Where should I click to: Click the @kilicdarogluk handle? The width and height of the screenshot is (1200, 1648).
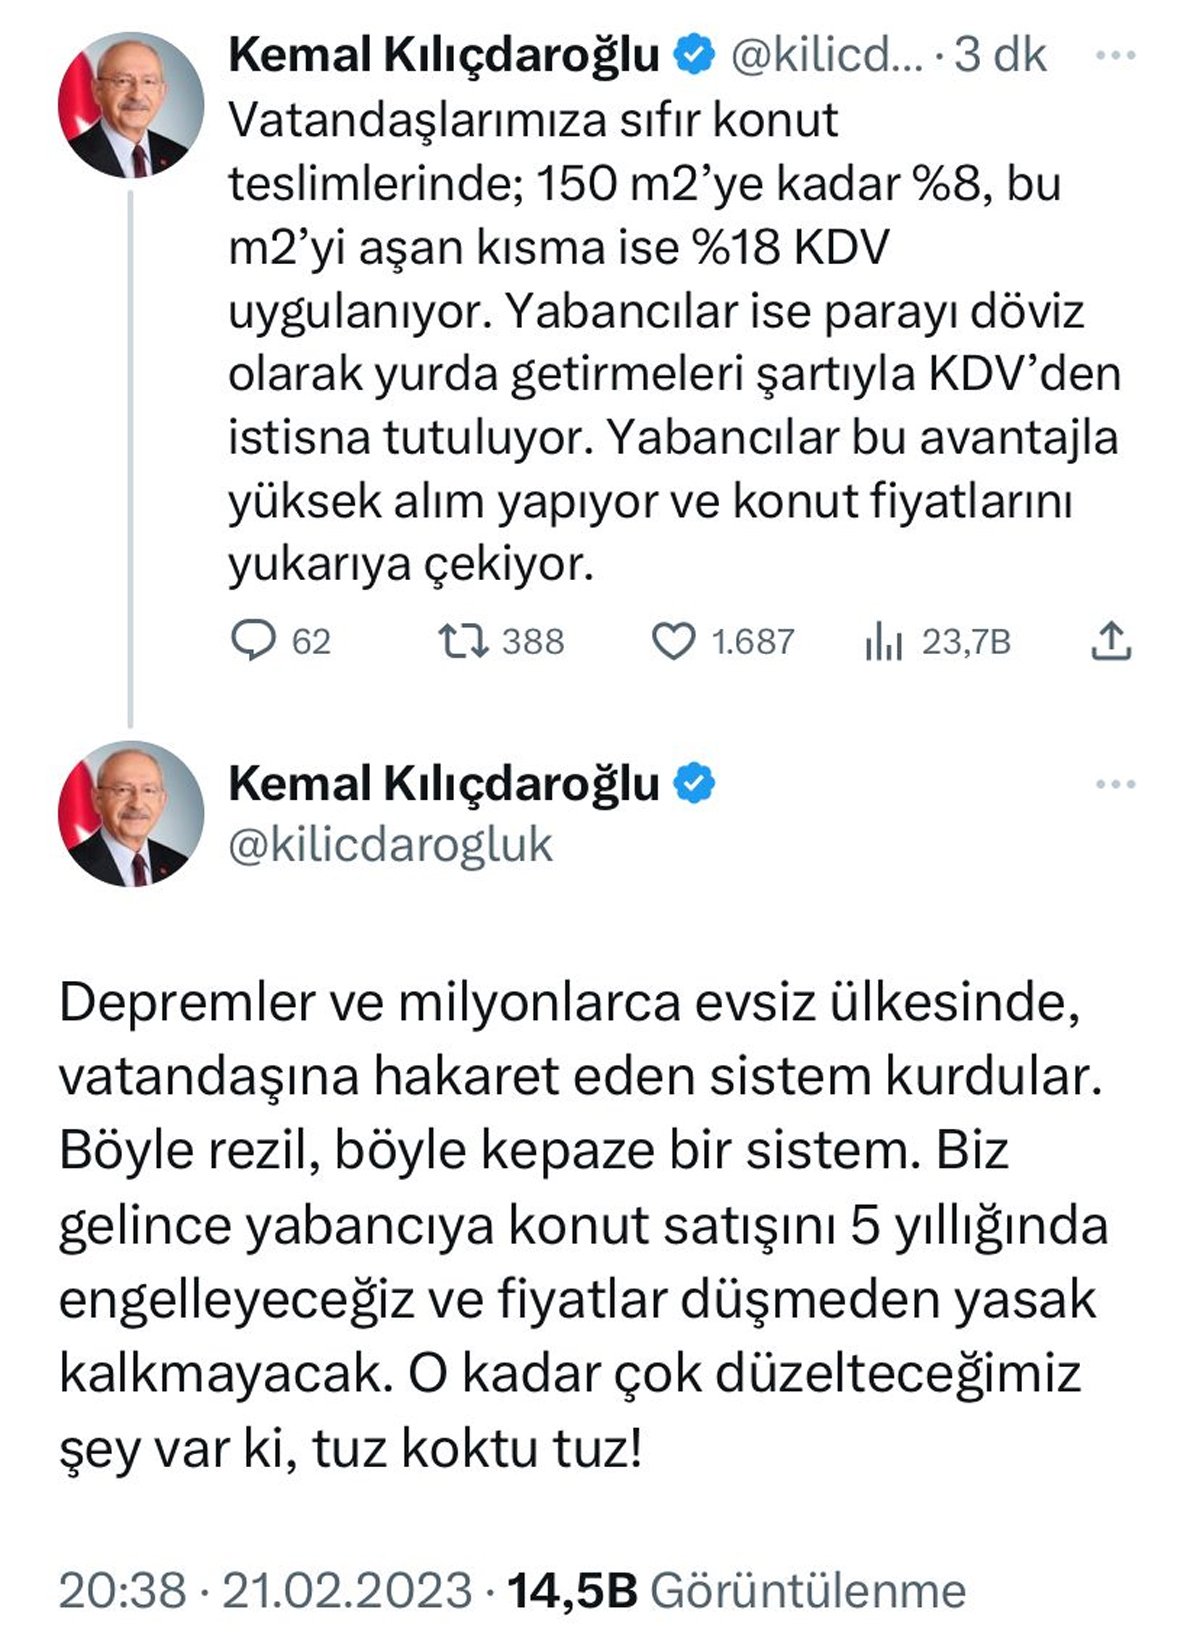[390, 845]
